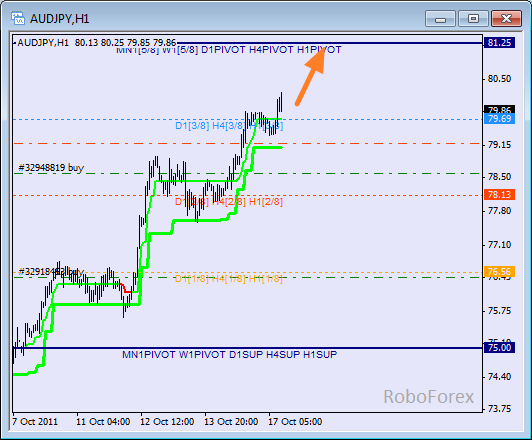Click the 11 Oct 04:00 time label
This screenshot has width=532, height=440.
[x=103, y=422]
